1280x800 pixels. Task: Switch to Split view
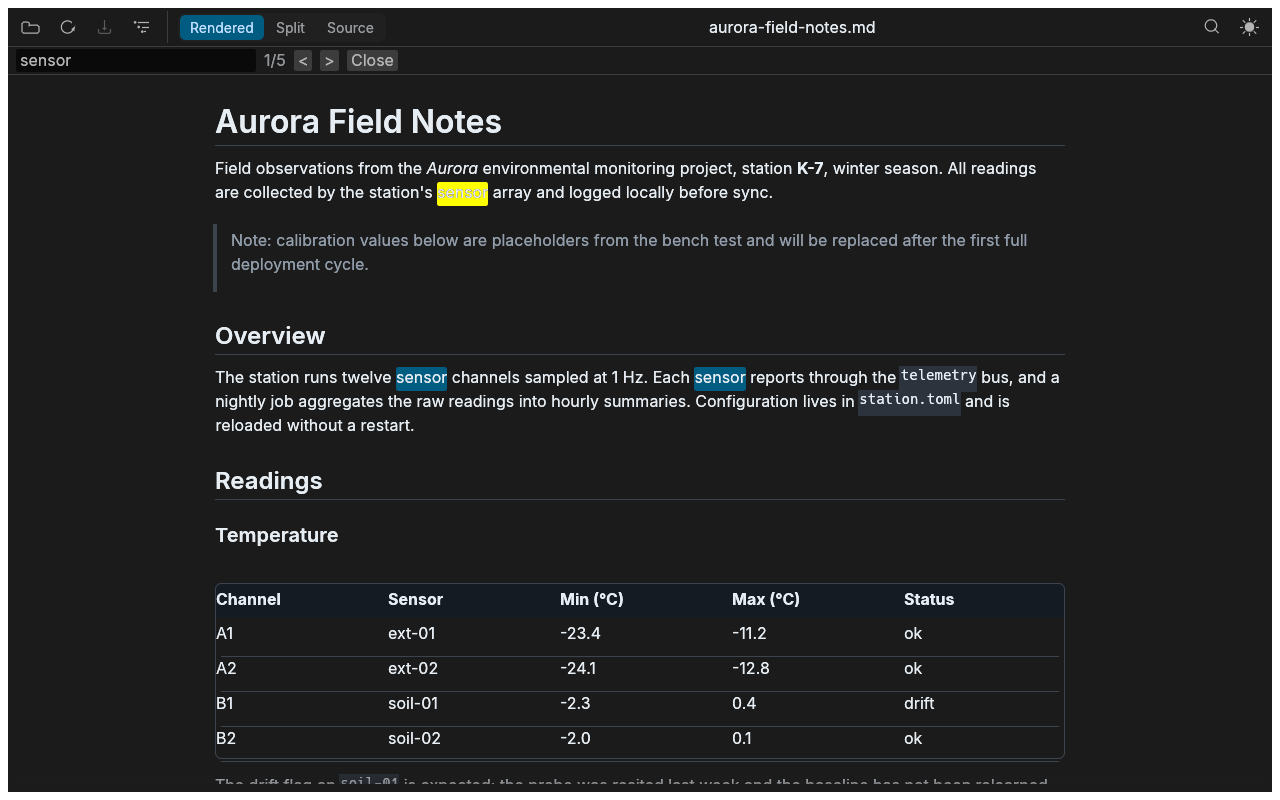click(x=290, y=28)
